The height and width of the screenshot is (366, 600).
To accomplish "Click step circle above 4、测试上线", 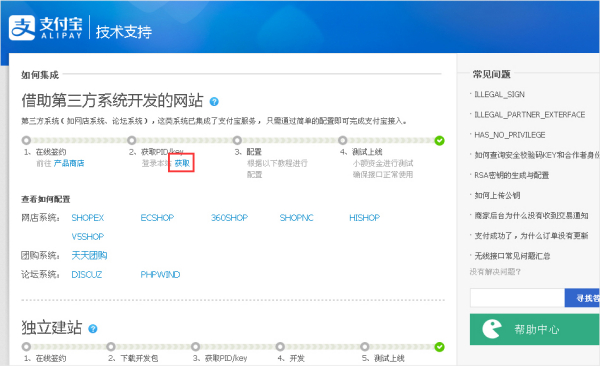I will click(x=343, y=140).
